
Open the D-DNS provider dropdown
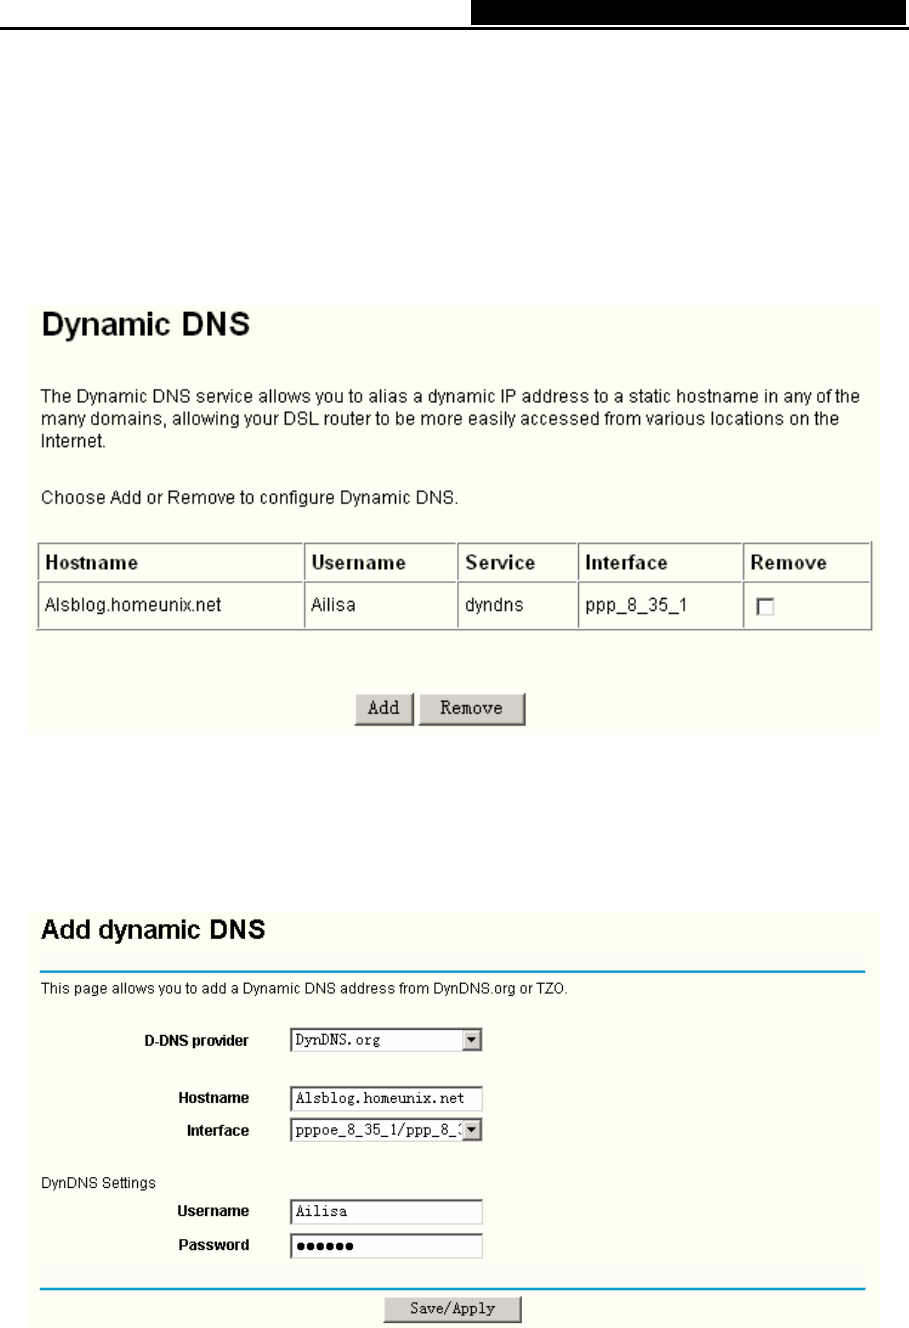point(386,1040)
